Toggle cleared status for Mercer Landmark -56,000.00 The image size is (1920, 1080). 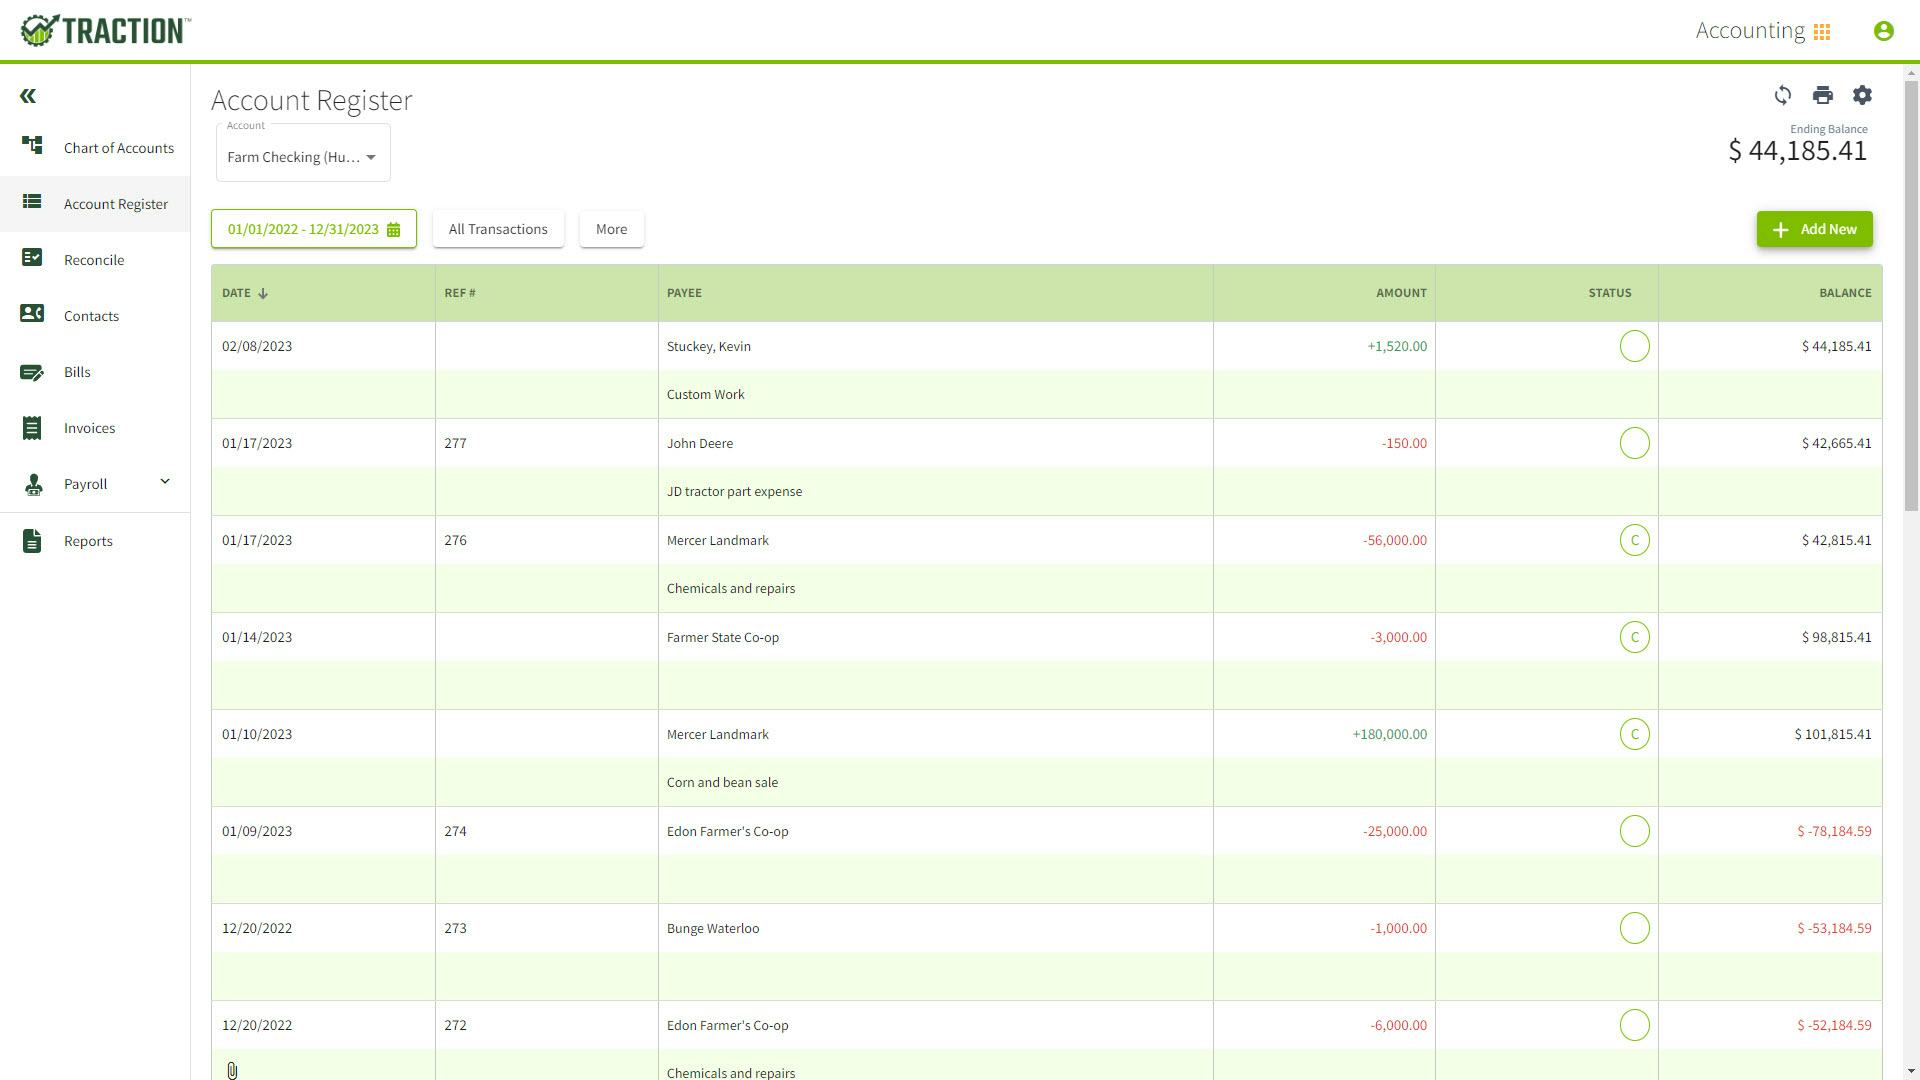pyautogui.click(x=1634, y=540)
